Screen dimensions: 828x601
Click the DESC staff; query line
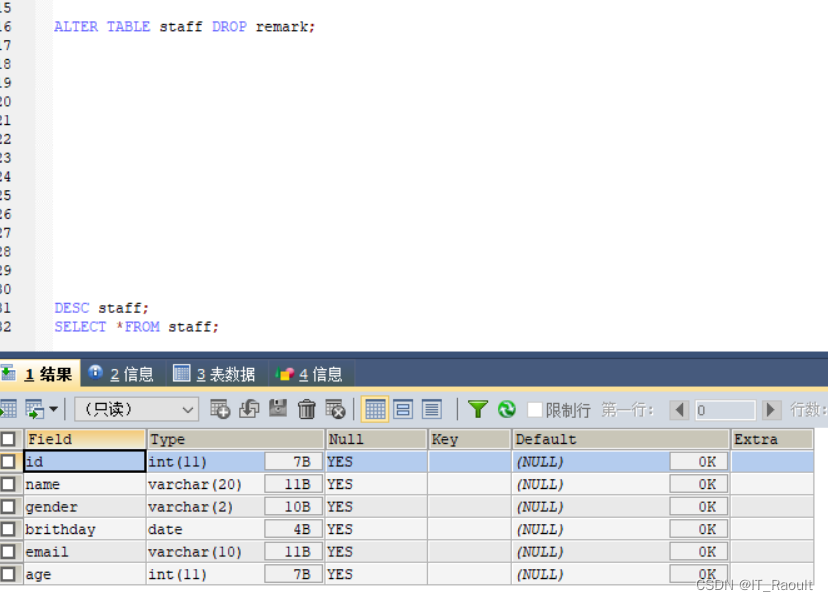[101, 308]
